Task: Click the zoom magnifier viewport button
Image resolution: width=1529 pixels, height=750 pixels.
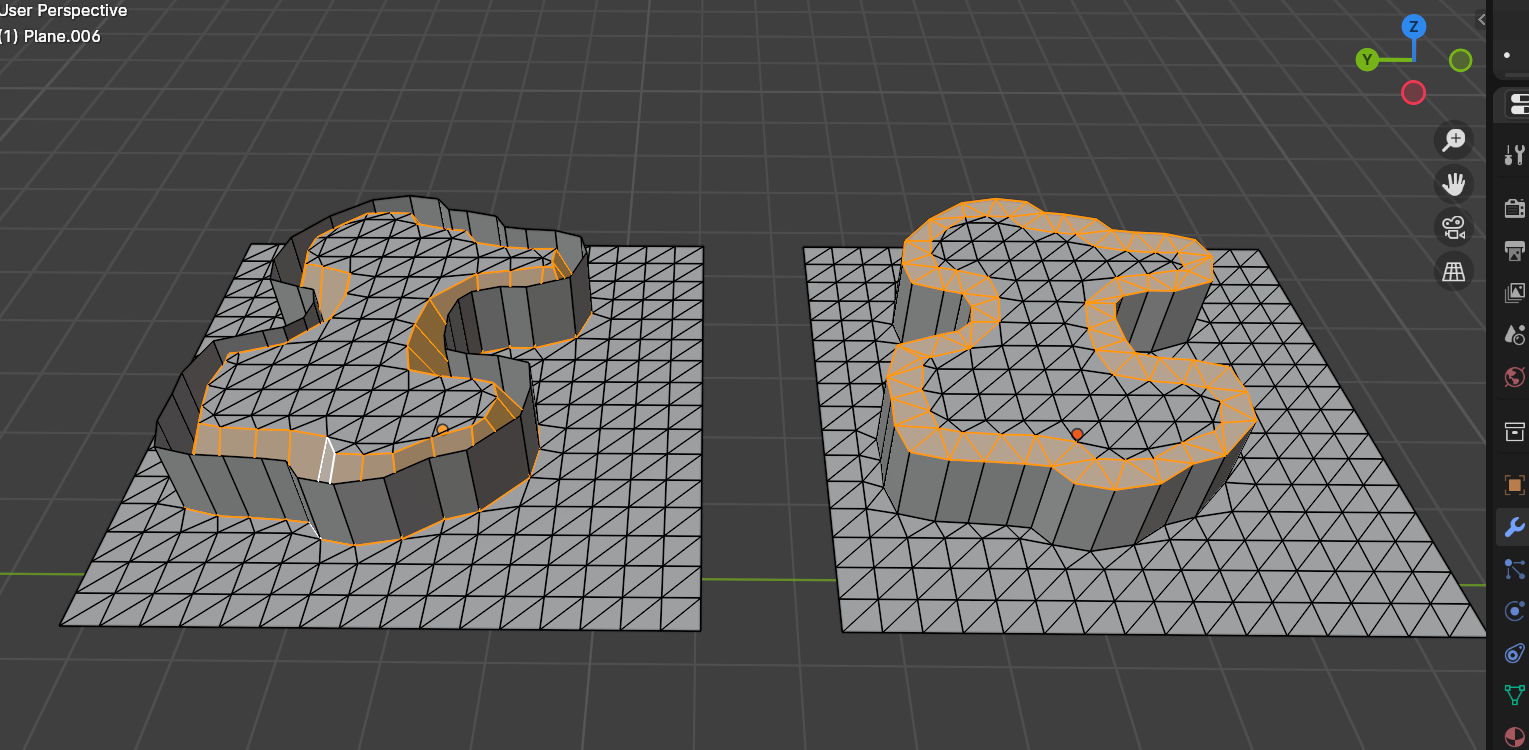Action: (x=1453, y=140)
